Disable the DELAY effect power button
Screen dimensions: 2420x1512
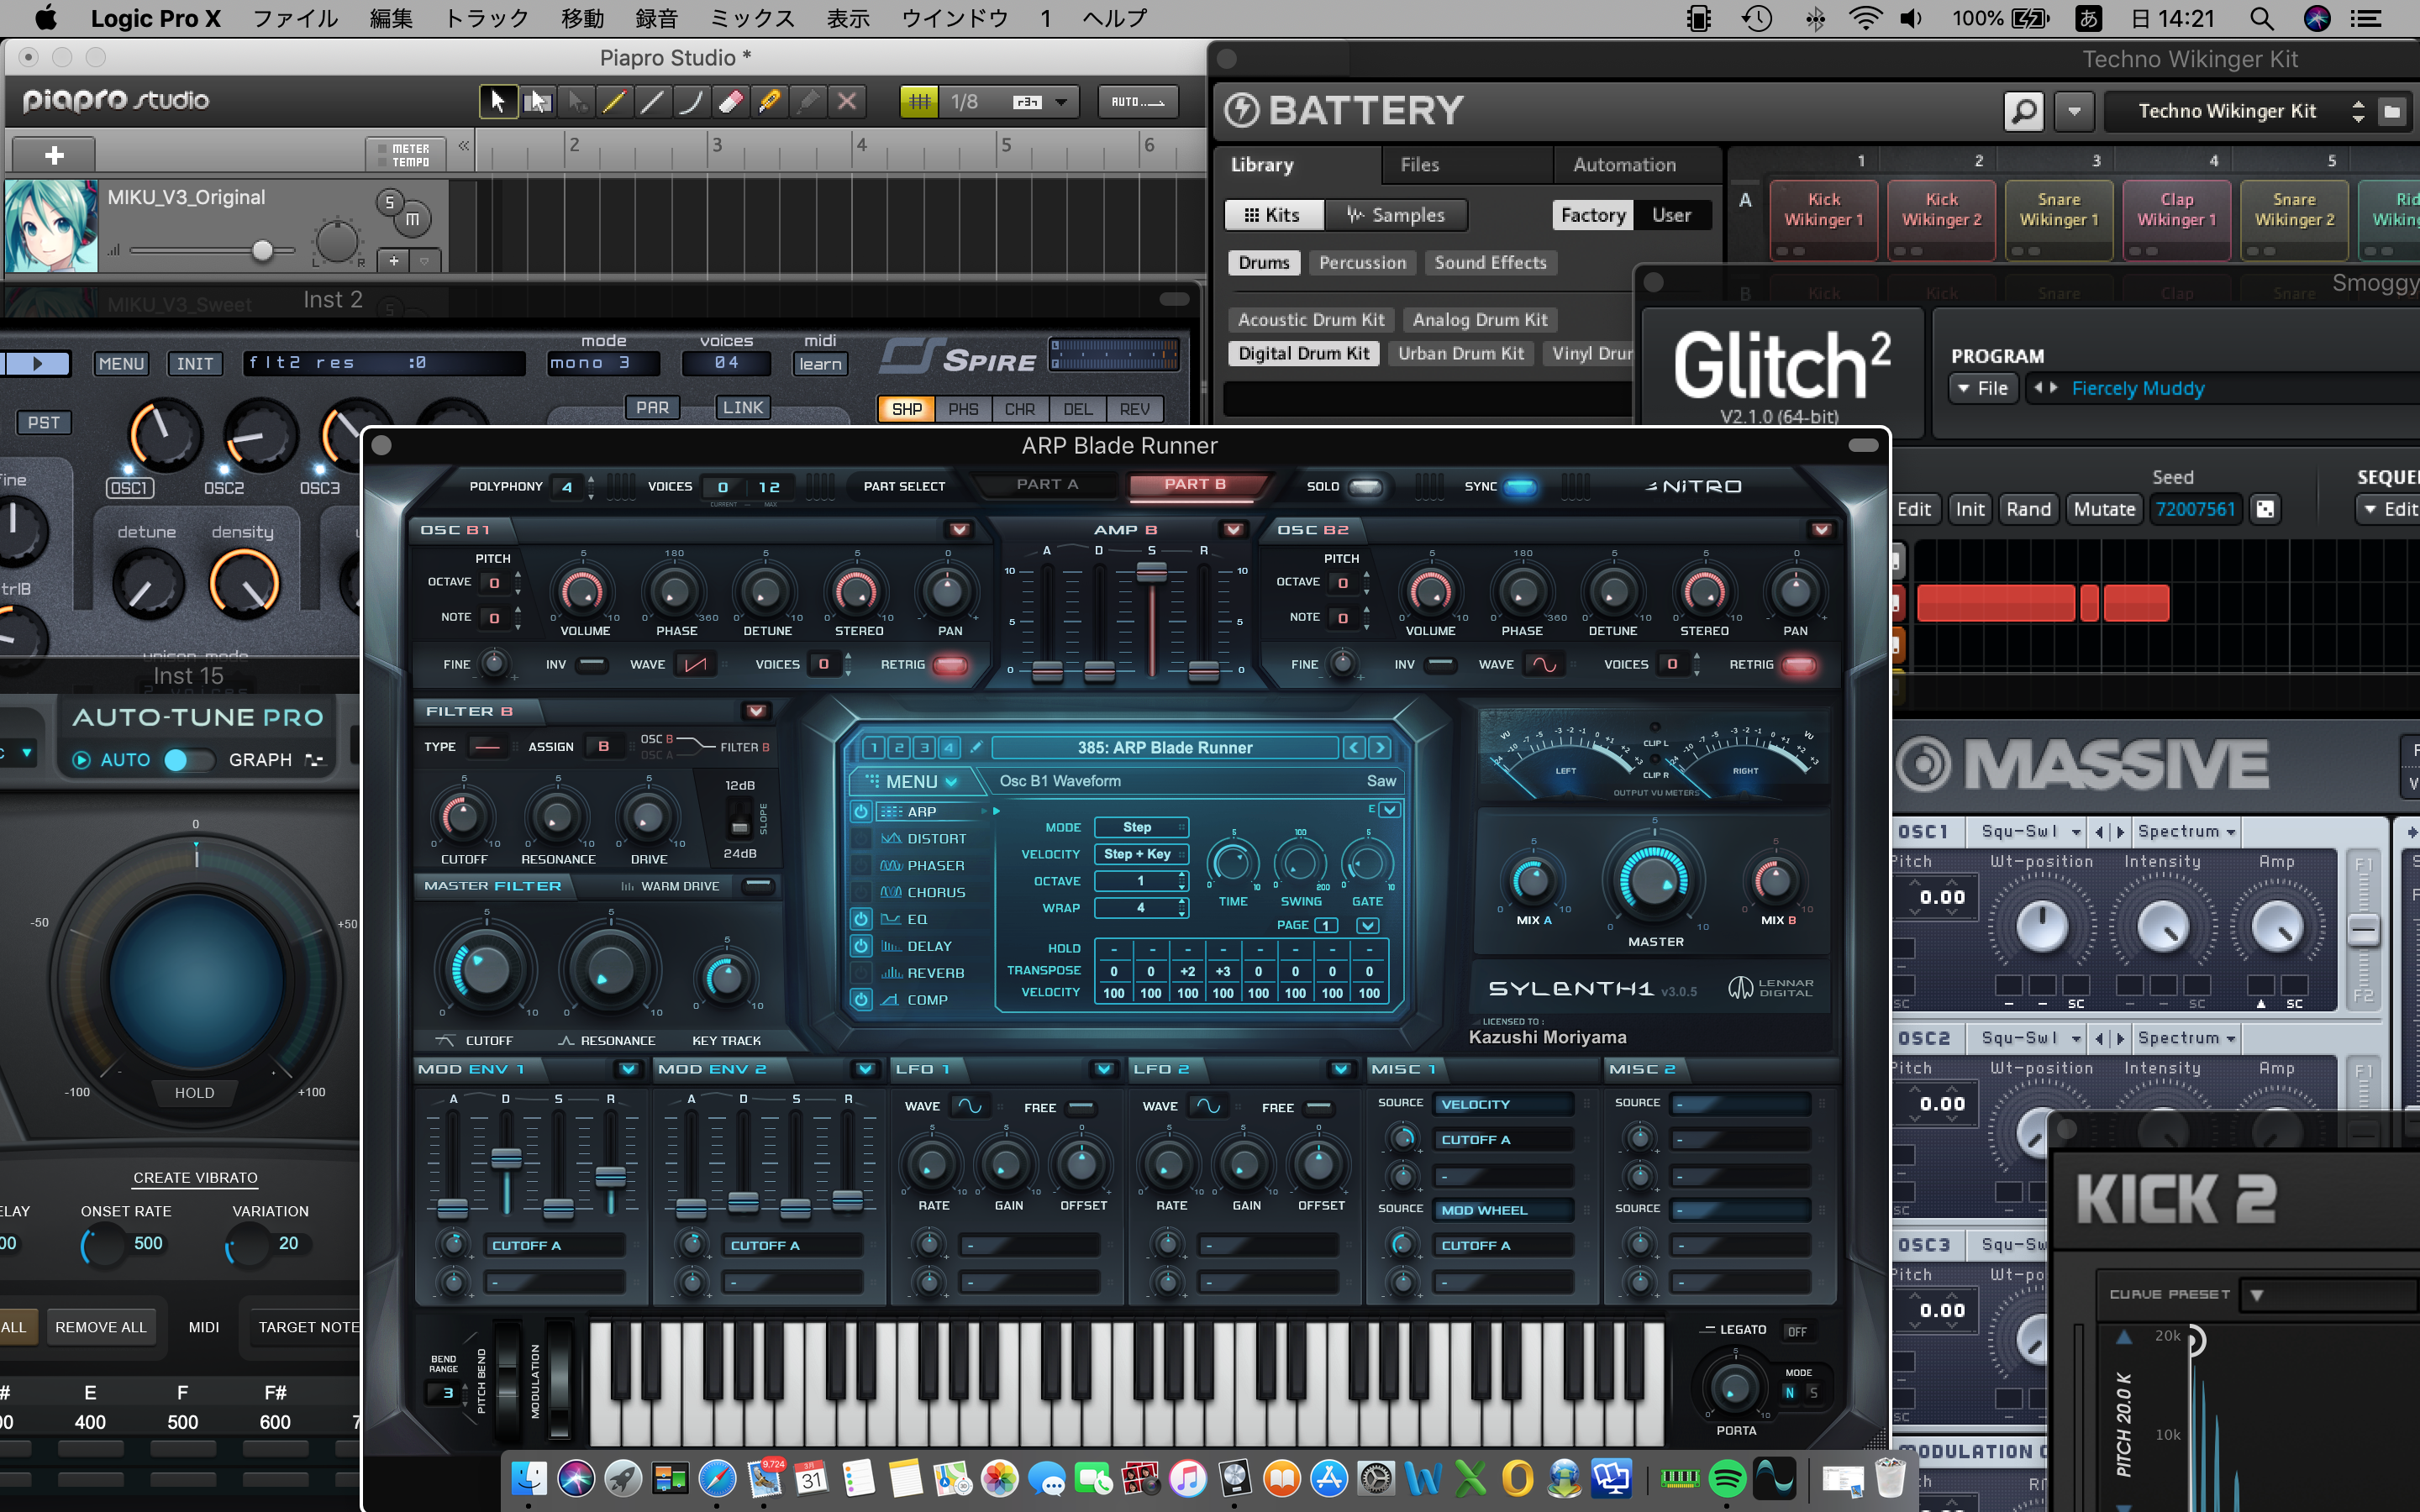coord(861,946)
